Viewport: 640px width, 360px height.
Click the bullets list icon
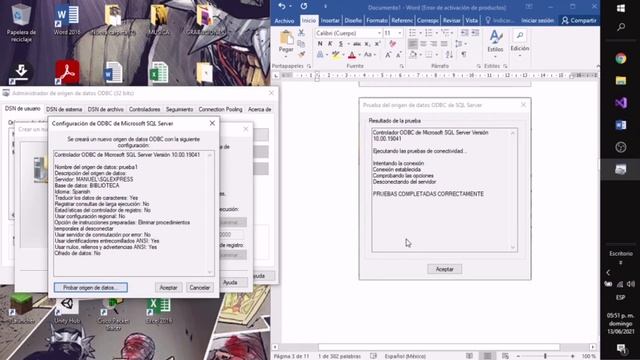[x=413, y=33]
